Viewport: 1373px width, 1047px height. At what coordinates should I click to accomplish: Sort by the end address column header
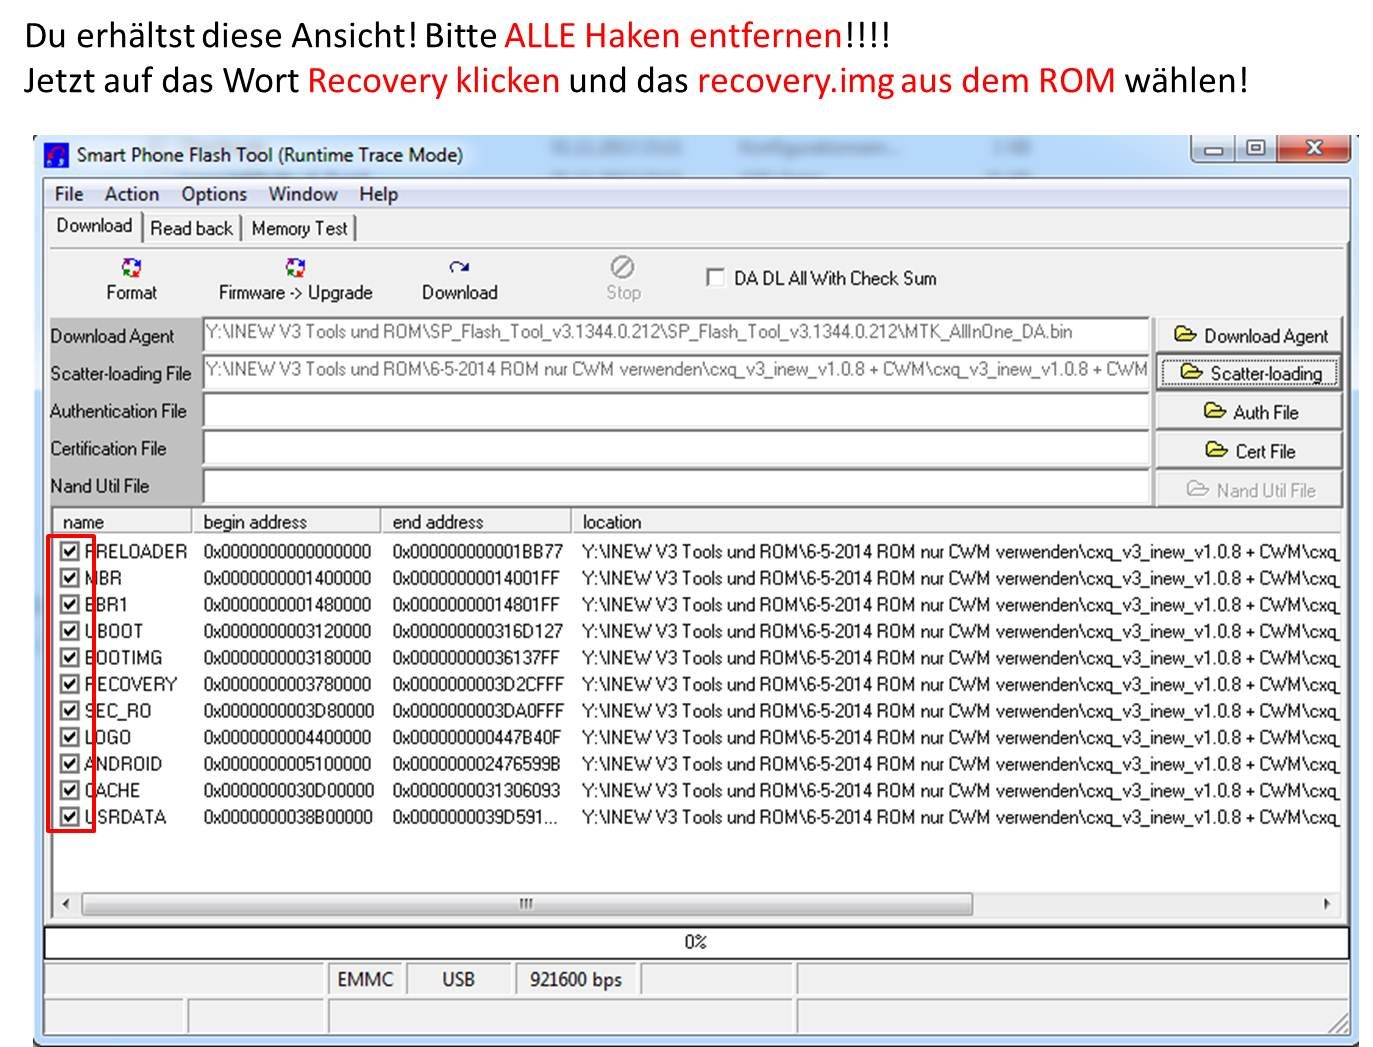pyautogui.click(x=476, y=522)
